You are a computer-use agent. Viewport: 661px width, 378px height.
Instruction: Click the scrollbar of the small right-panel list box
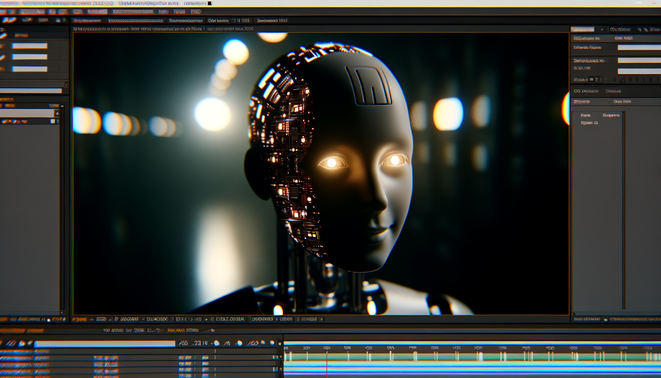click(x=623, y=211)
